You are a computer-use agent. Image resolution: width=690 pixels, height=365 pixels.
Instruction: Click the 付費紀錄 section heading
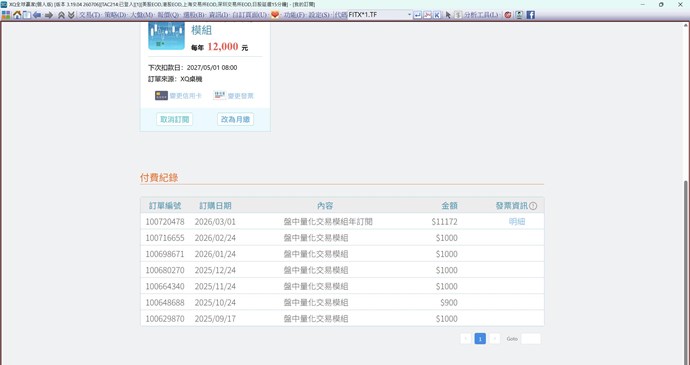point(159,178)
